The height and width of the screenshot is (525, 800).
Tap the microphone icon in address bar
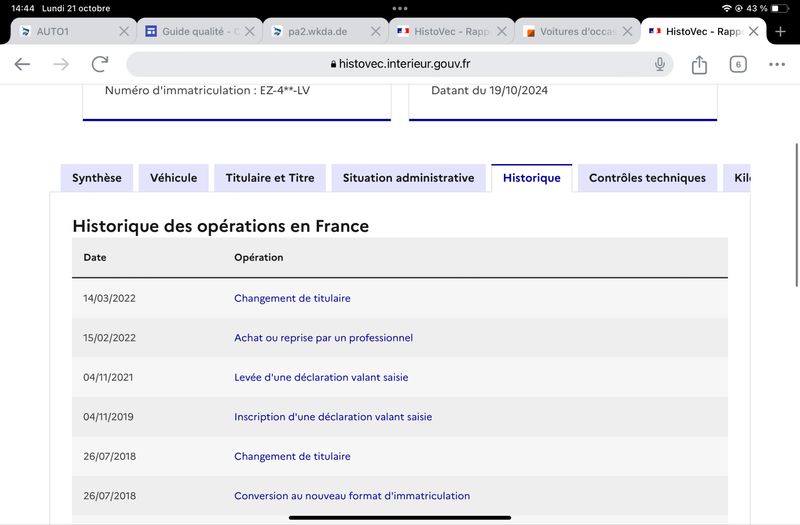click(x=660, y=64)
